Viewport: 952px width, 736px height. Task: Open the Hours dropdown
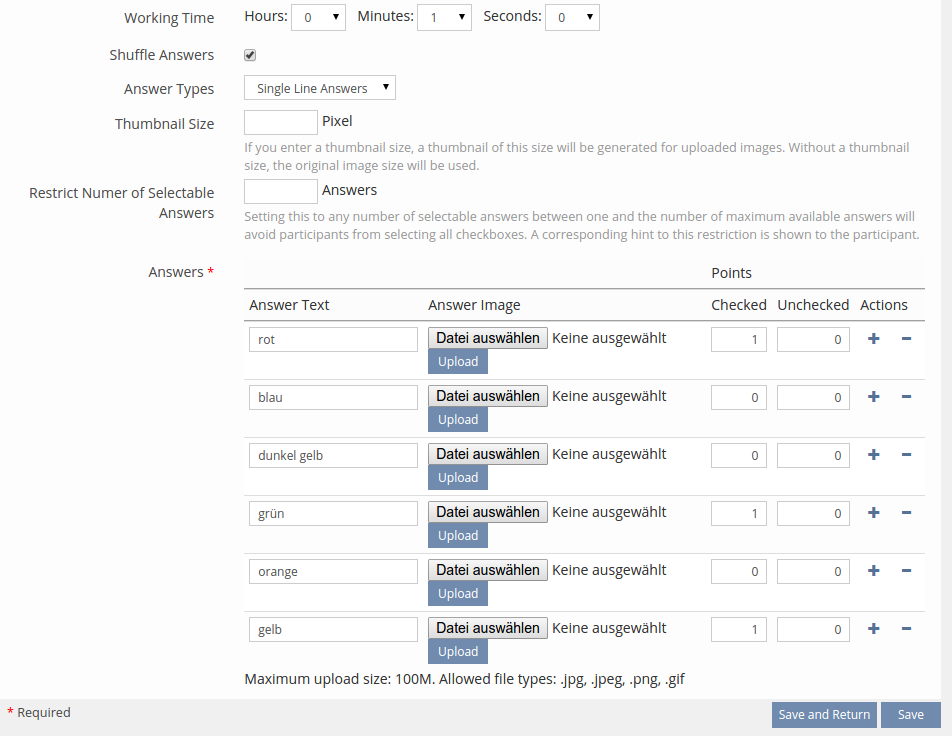click(318, 17)
